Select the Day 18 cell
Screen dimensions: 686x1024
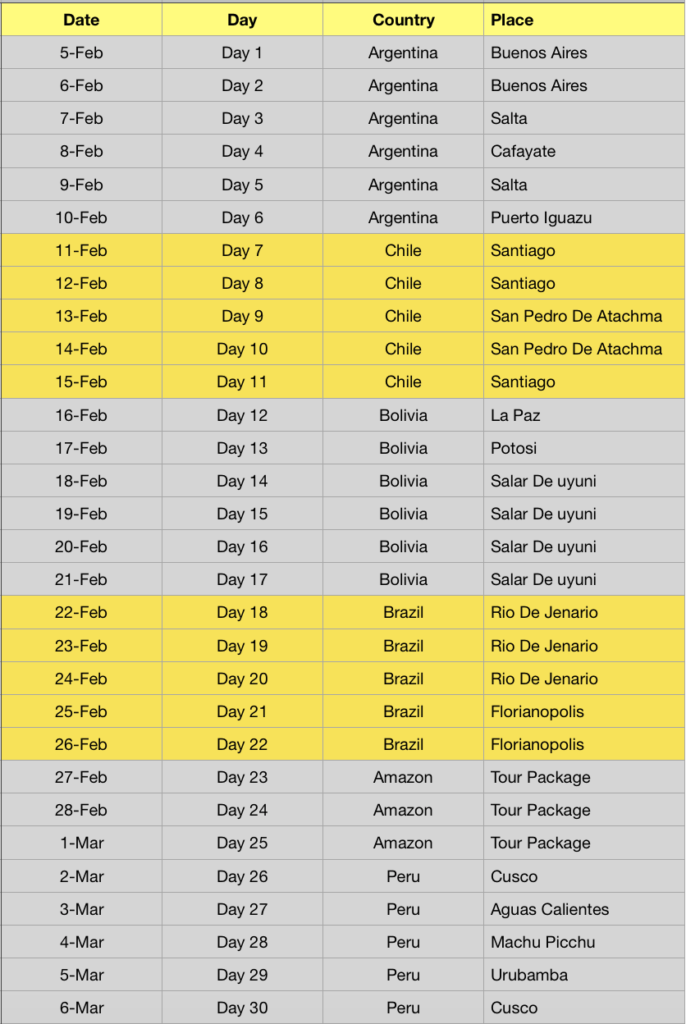pos(242,613)
